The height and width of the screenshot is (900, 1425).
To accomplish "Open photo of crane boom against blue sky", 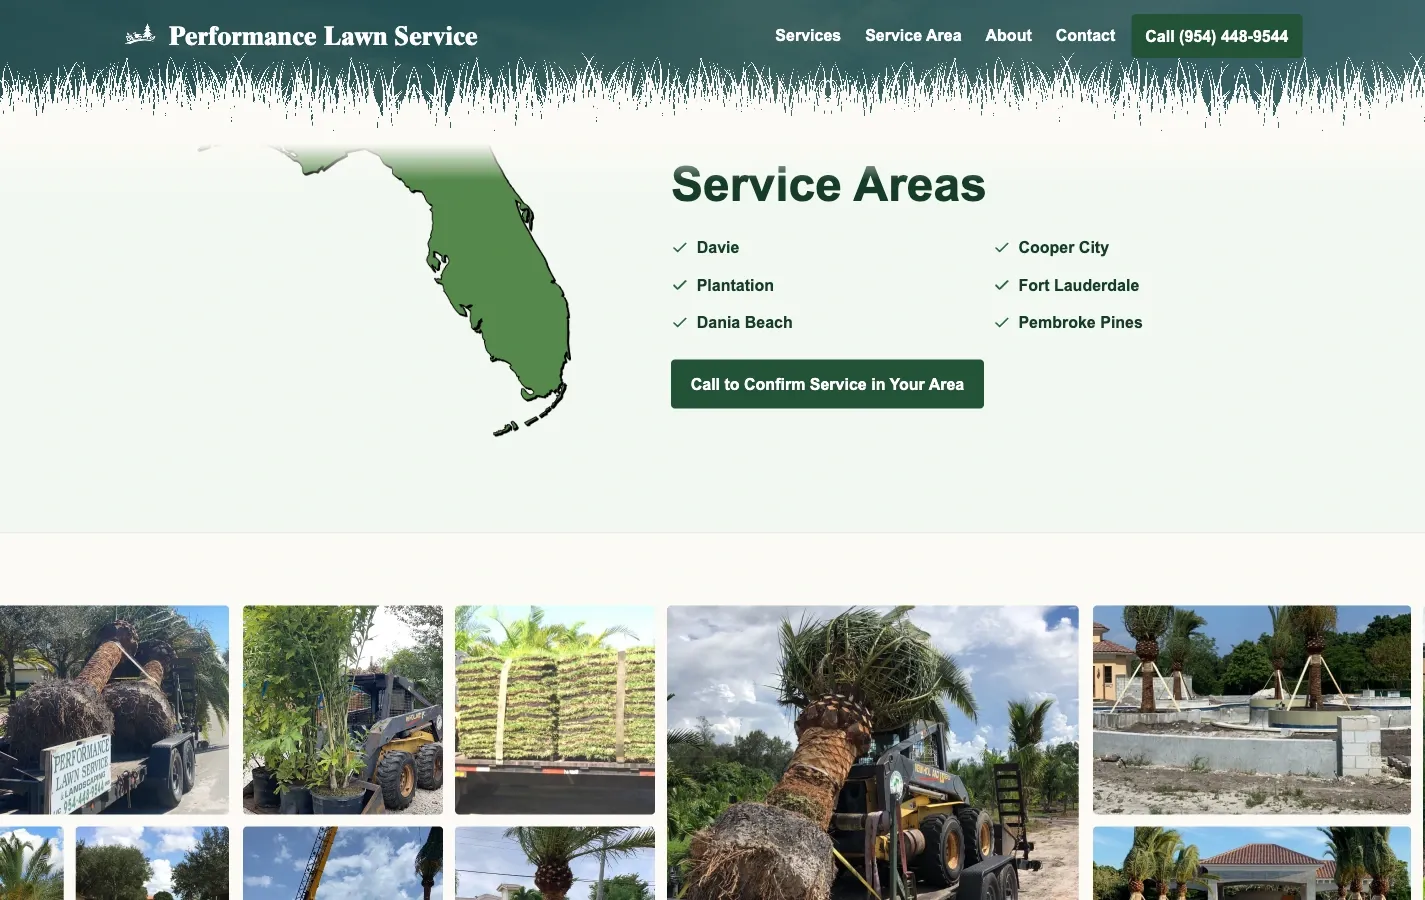I will pyautogui.click(x=343, y=863).
